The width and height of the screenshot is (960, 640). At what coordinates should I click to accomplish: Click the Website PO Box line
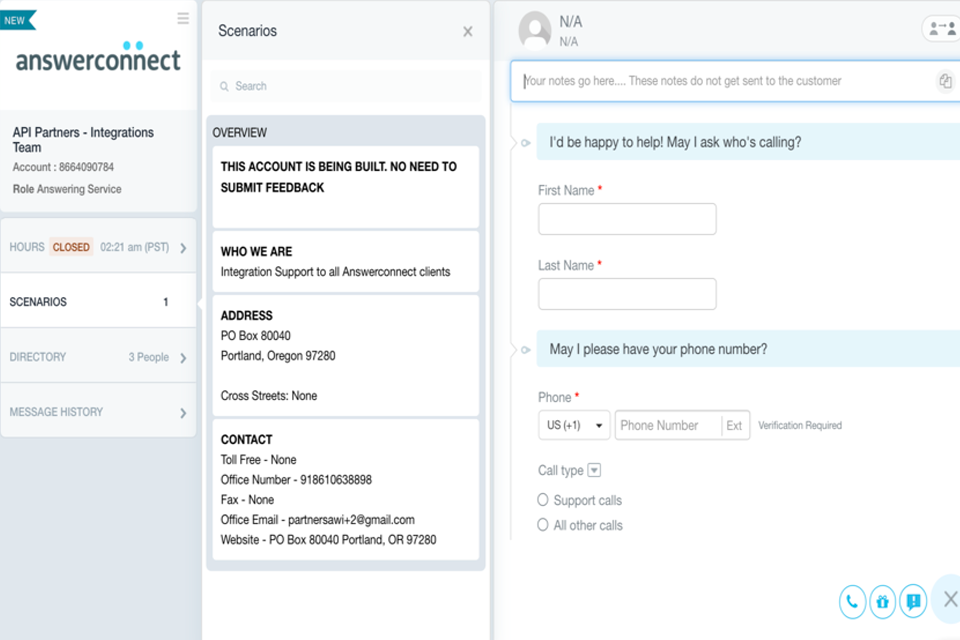[x=328, y=540]
